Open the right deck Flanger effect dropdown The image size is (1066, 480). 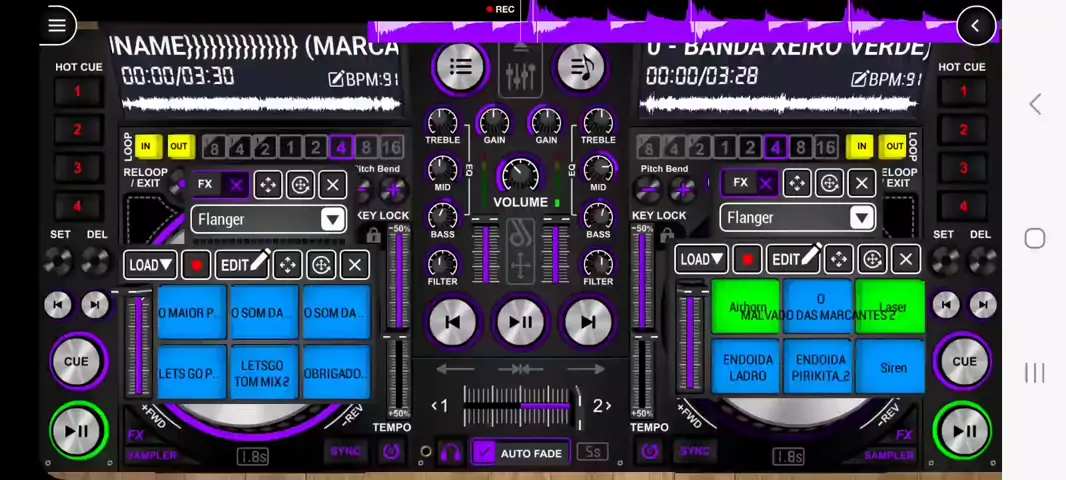[x=861, y=218]
